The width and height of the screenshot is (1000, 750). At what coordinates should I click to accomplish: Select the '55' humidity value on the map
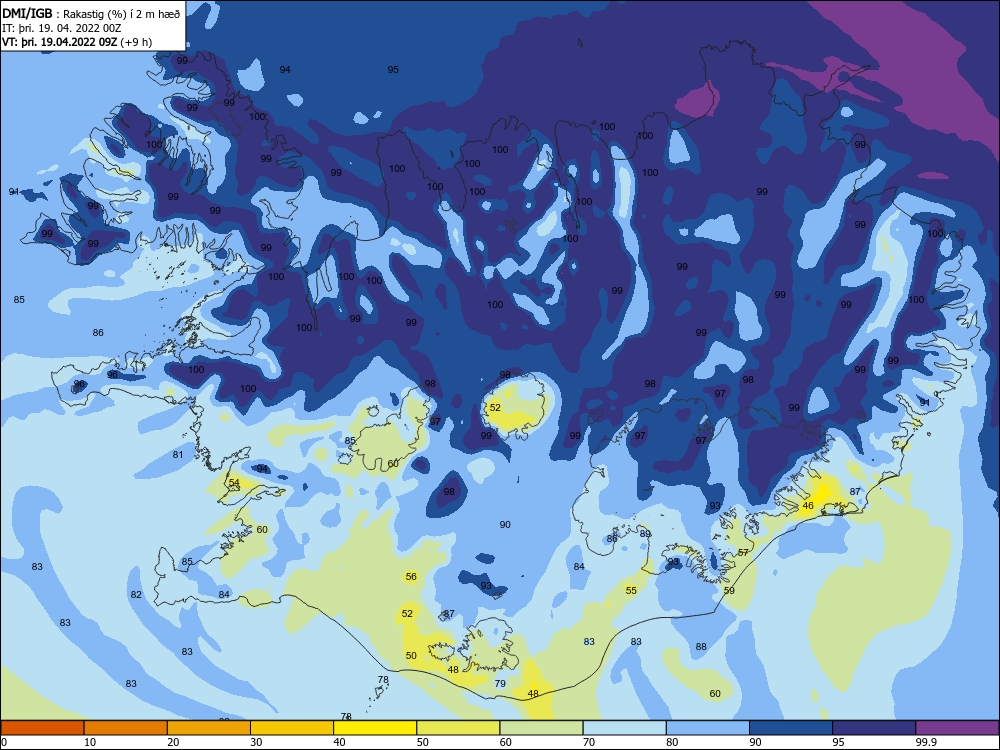(x=631, y=591)
